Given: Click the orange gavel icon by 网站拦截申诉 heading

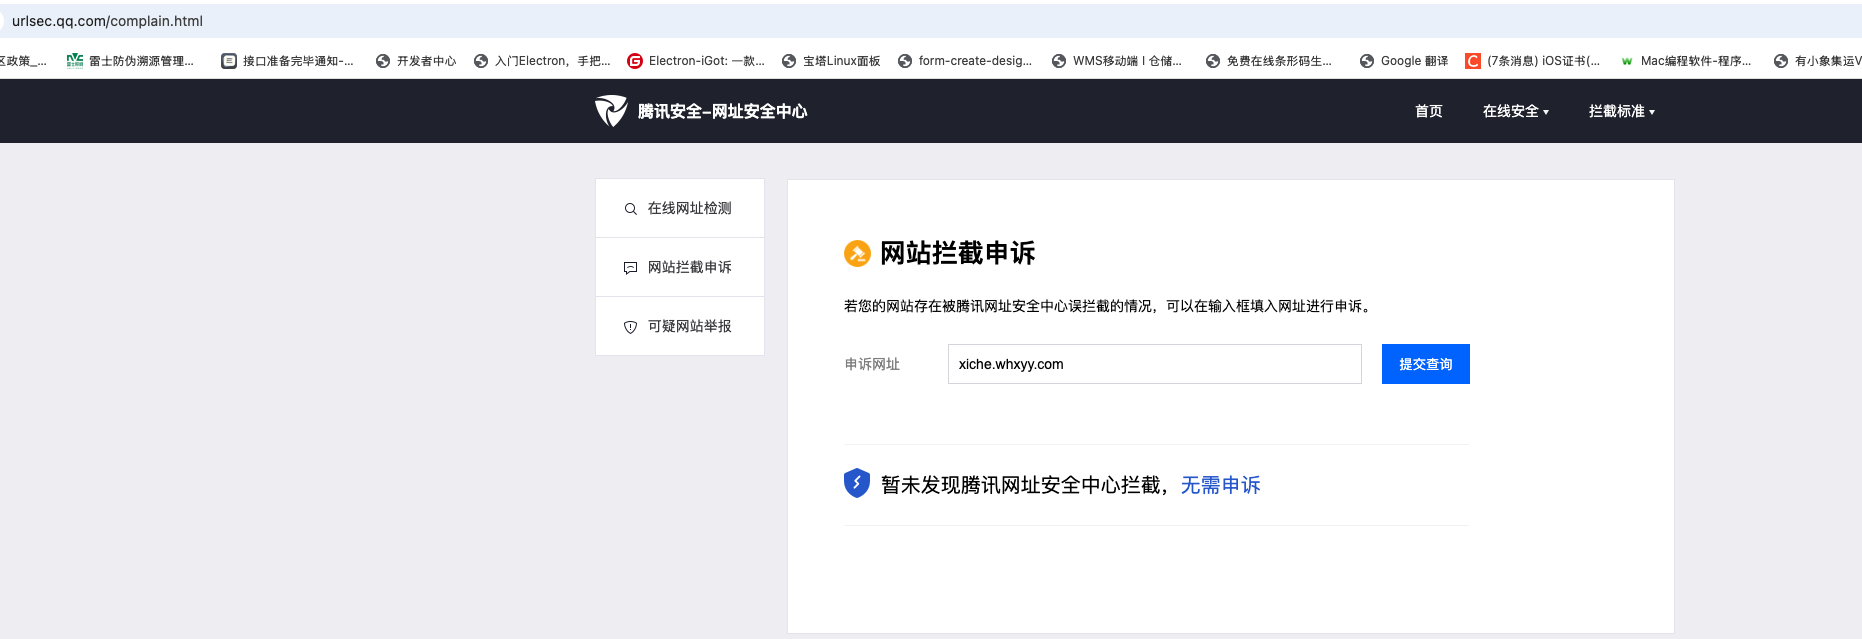Looking at the screenshot, I should [x=857, y=253].
